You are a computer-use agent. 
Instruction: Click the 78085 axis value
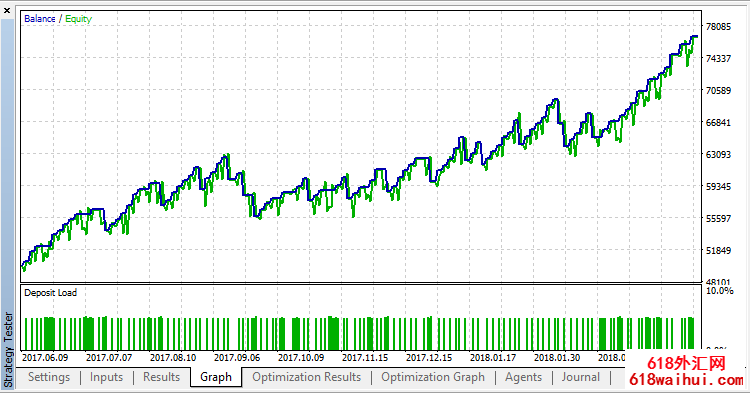pyautogui.click(x=718, y=26)
